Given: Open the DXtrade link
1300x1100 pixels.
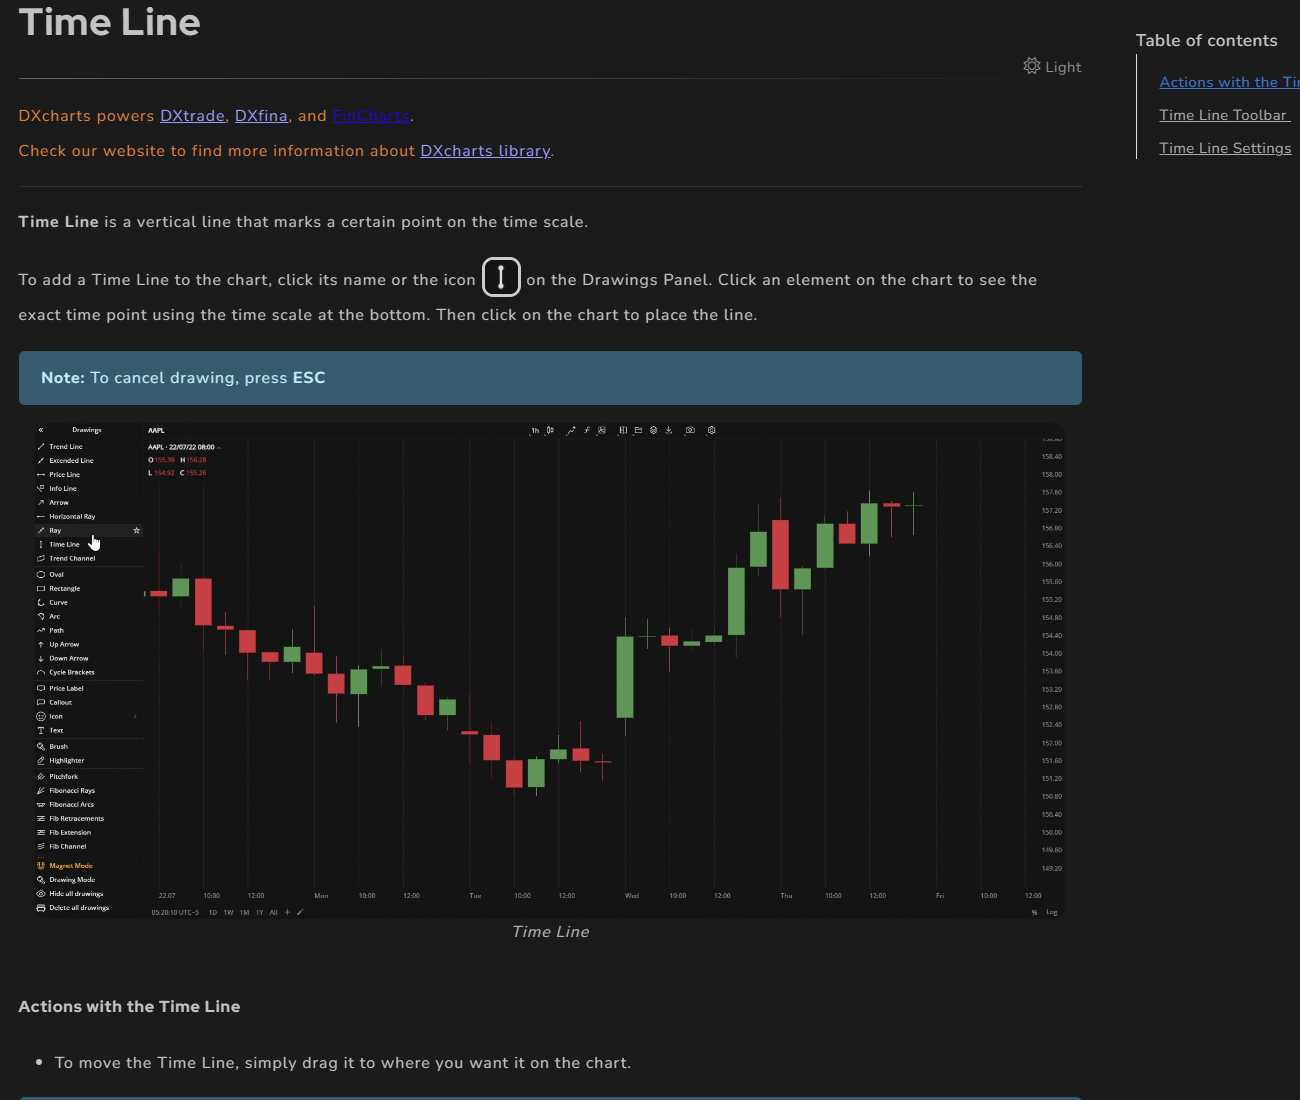Looking at the screenshot, I should 192,116.
